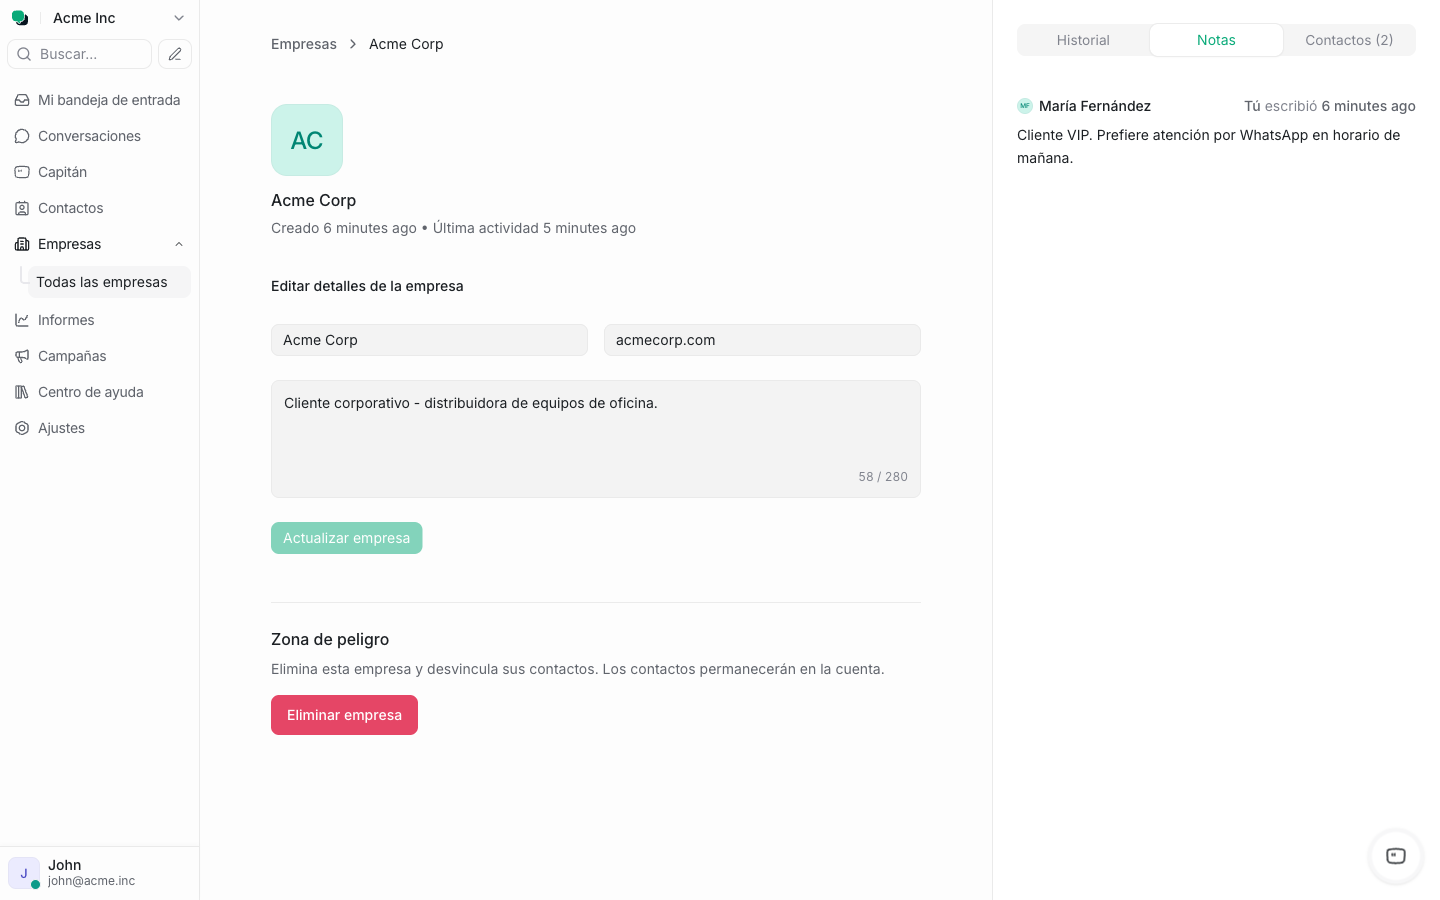Open the Acme Inc account switcher dropdown
The height and width of the screenshot is (900, 1440).
tap(118, 18)
